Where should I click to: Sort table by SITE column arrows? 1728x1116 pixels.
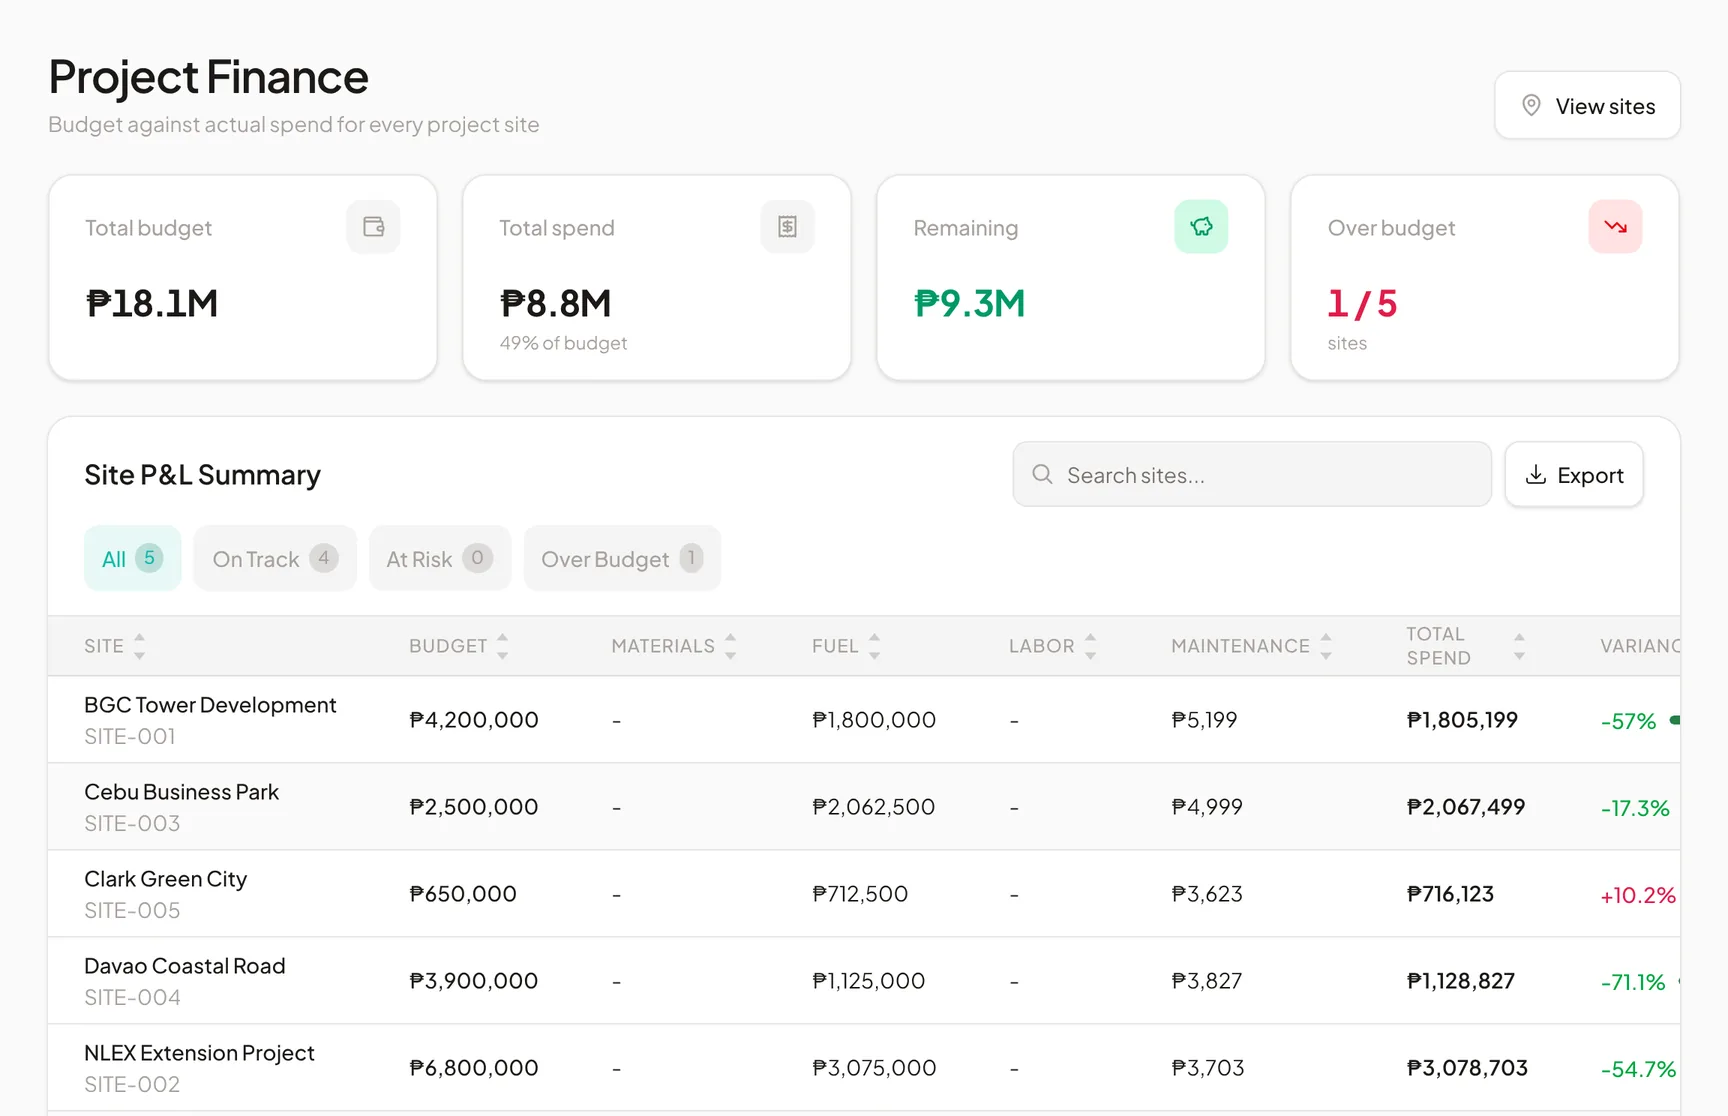[139, 646]
